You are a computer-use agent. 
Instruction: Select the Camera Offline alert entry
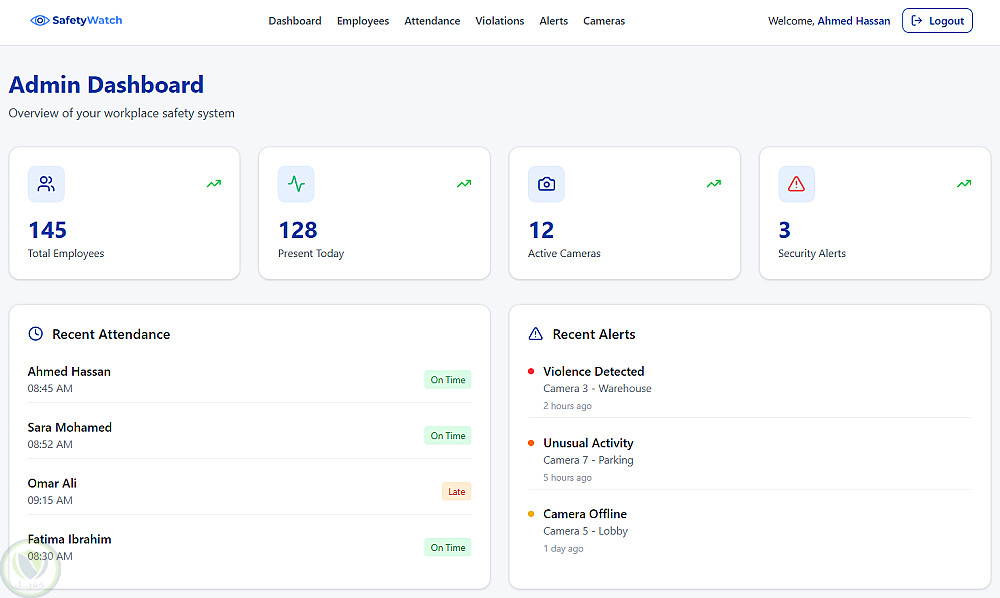(x=585, y=514)
